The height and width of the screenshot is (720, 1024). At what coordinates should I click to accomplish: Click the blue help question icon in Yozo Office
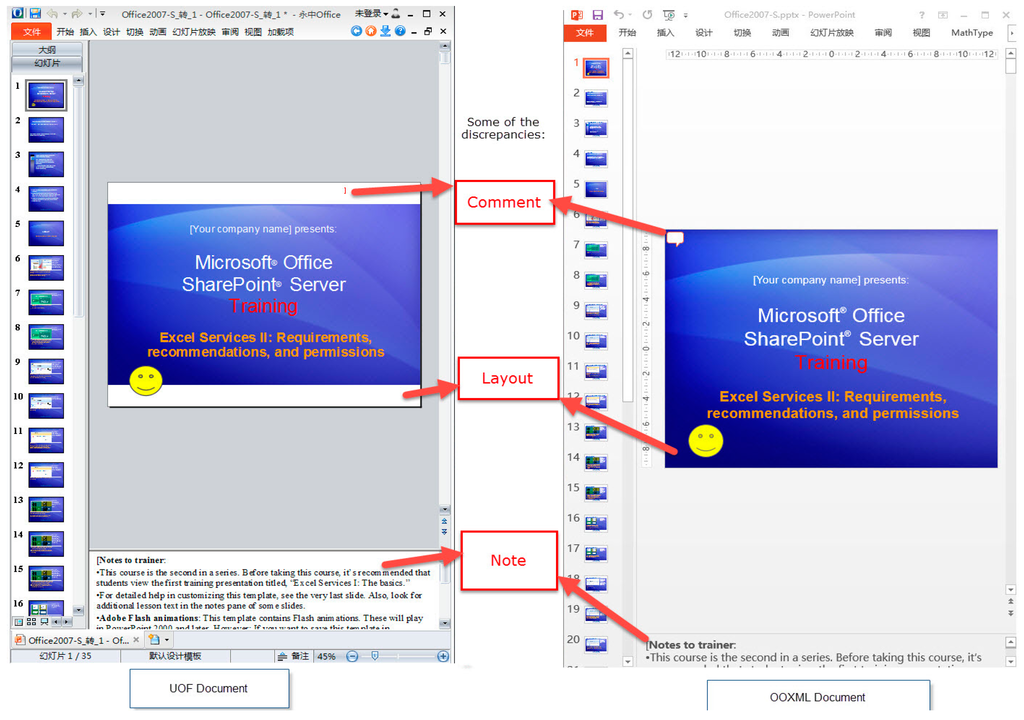pyautogui.click(x=400, y=31)
